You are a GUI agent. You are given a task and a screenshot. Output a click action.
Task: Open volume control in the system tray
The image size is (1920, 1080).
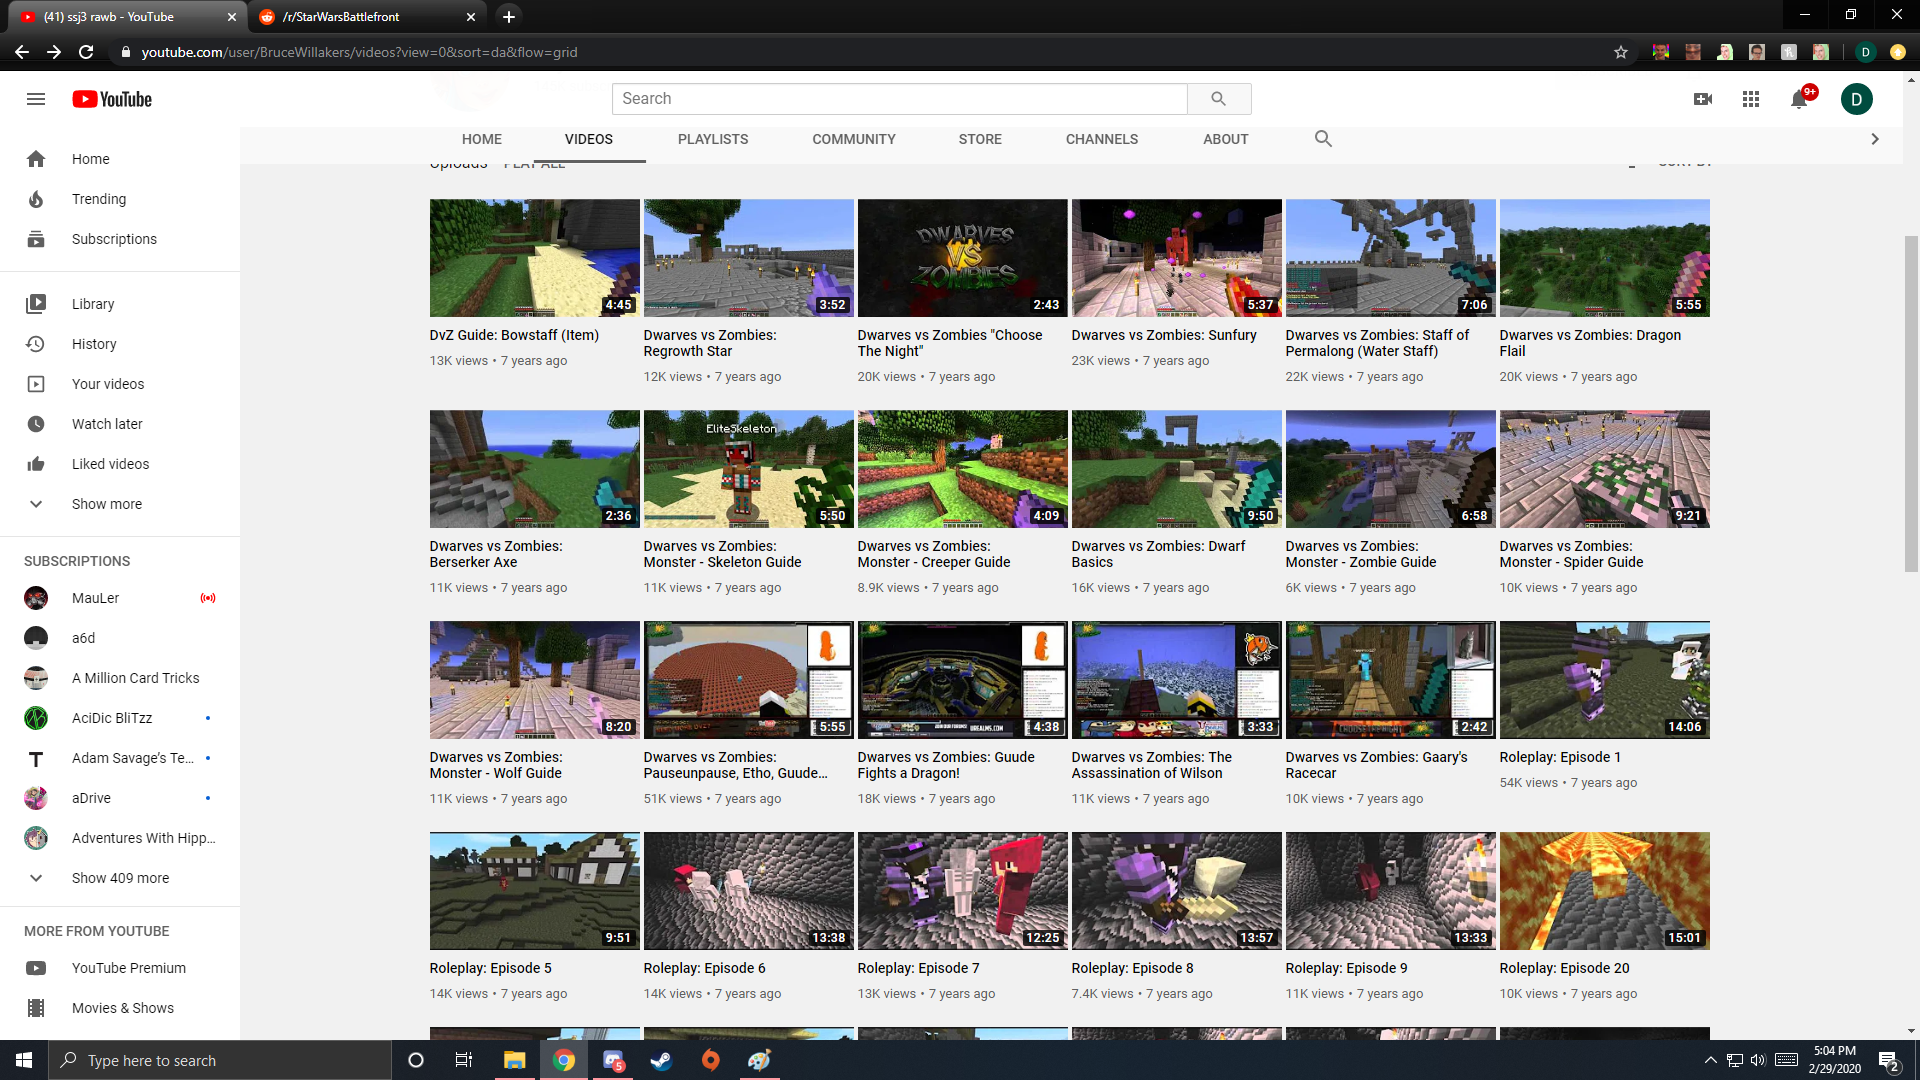[1758, 1060]
